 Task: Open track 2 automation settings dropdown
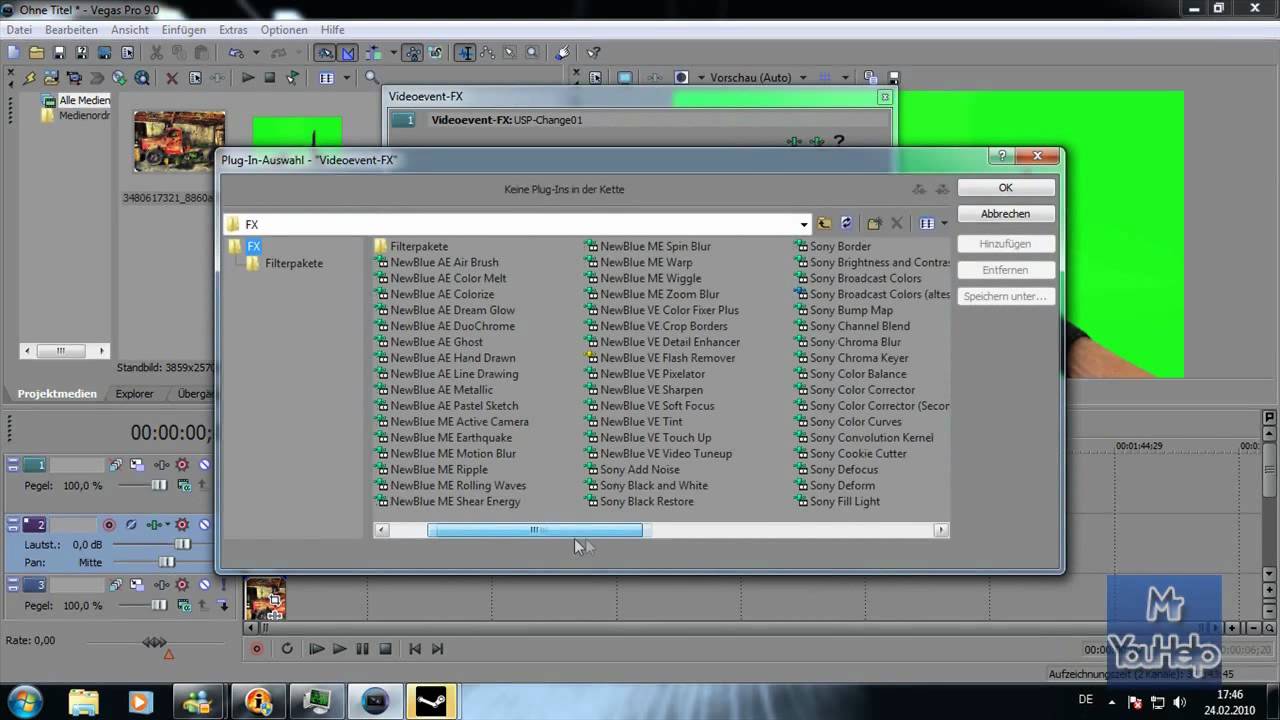click(x=166, y=525)
